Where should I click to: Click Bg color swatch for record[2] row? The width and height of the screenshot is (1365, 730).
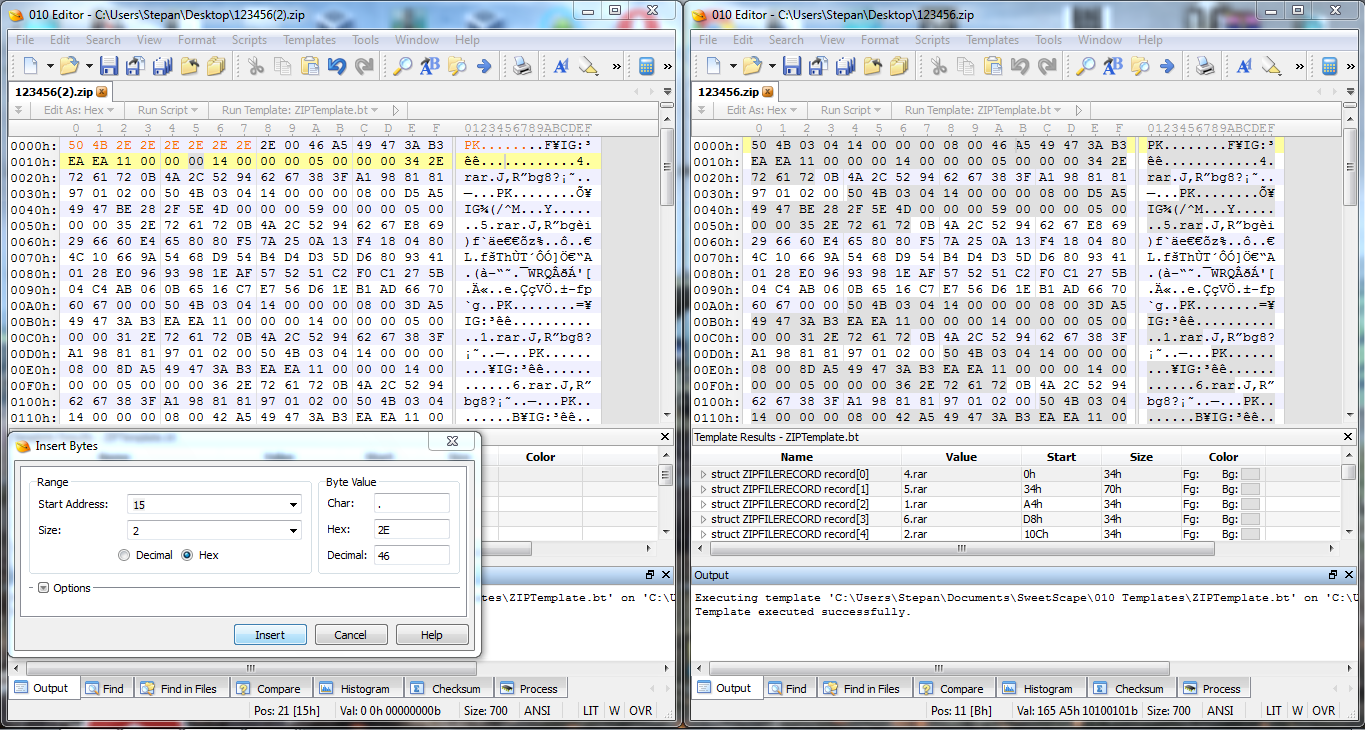pos(1250,504)
